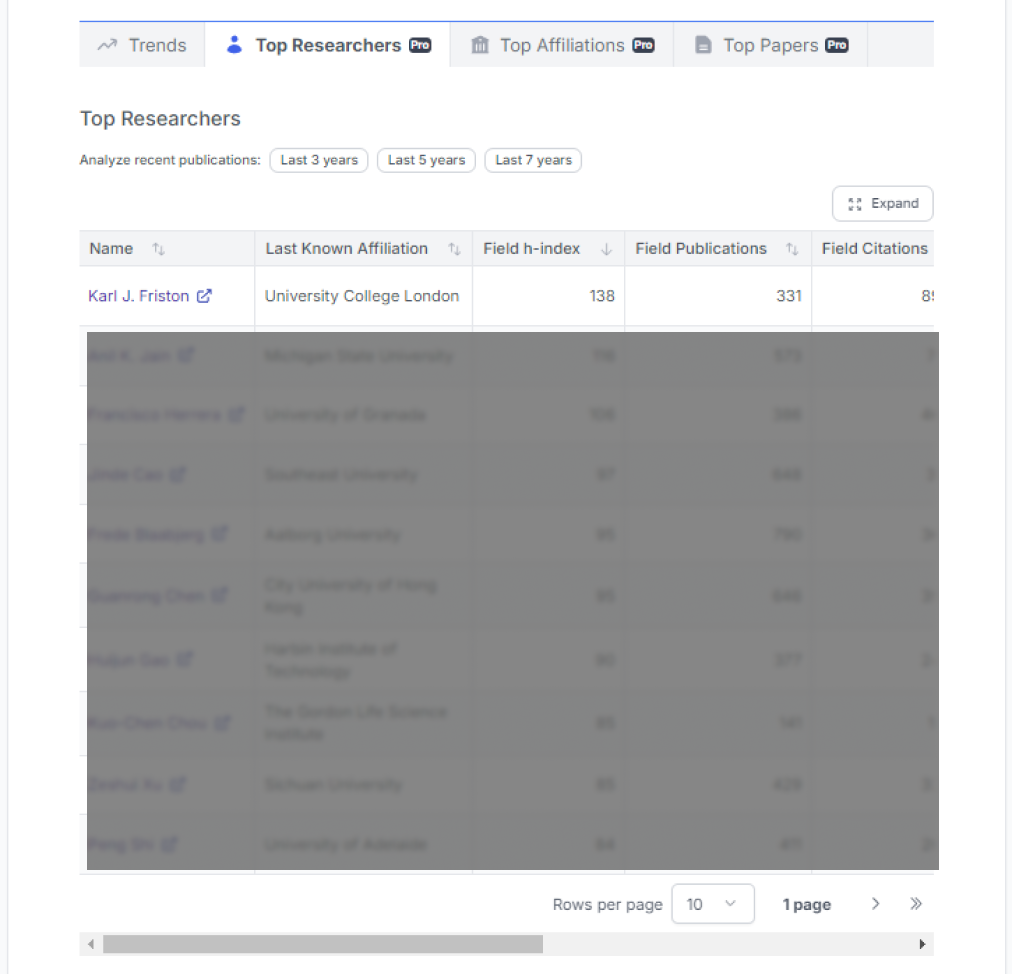
Task: Click the sort arrows in the Name column
Action: tap(159, 249)
